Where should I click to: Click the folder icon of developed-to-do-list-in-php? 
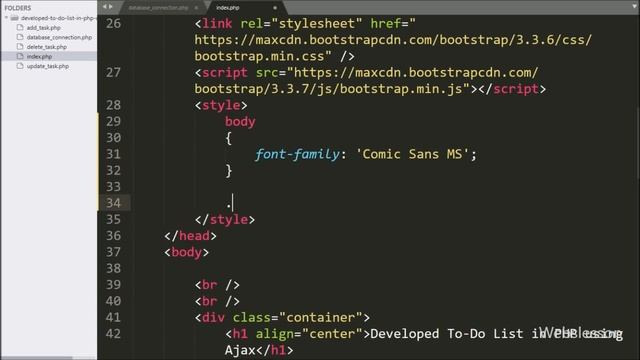point(15,18)
